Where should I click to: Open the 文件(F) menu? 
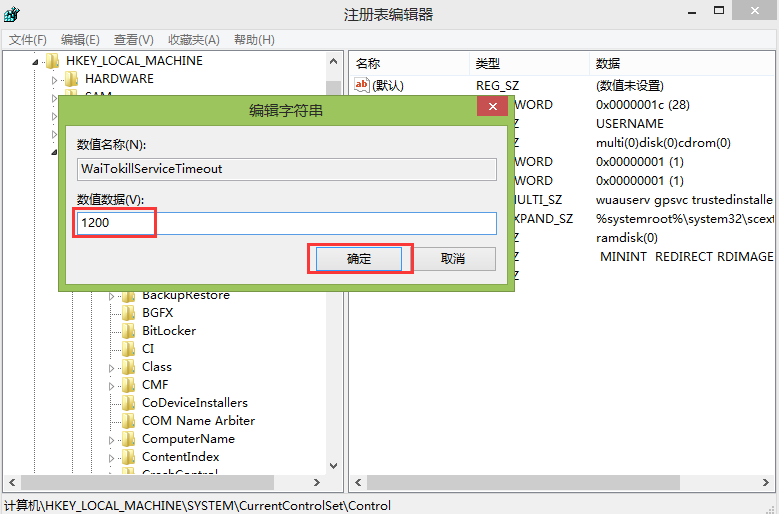pyautogui.click(x=28, y=40)
